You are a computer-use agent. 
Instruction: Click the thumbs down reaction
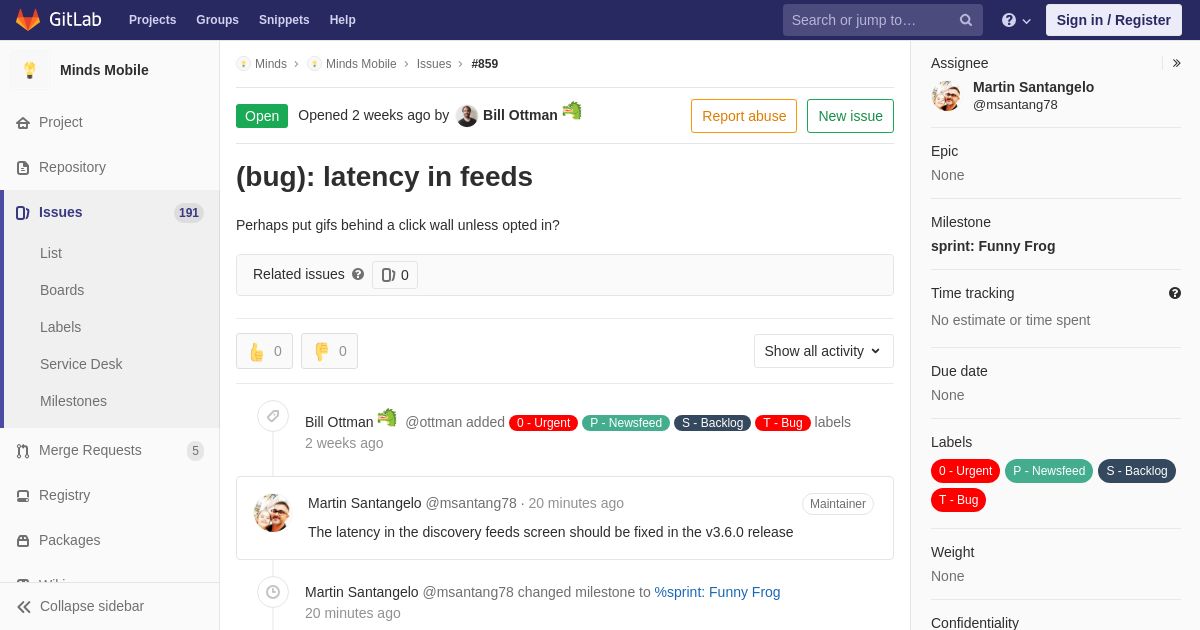pyautogui.click(x=329, y=351)
